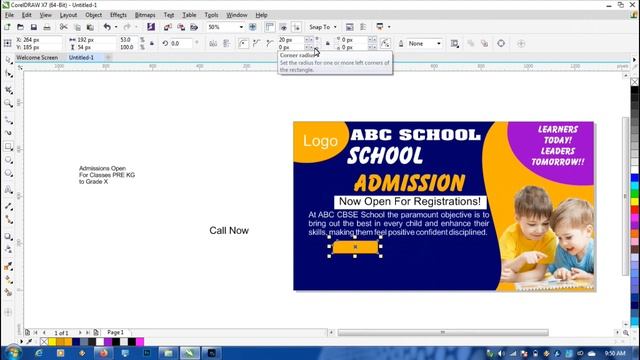Click the Undo arrow icon

coord(107,27)
